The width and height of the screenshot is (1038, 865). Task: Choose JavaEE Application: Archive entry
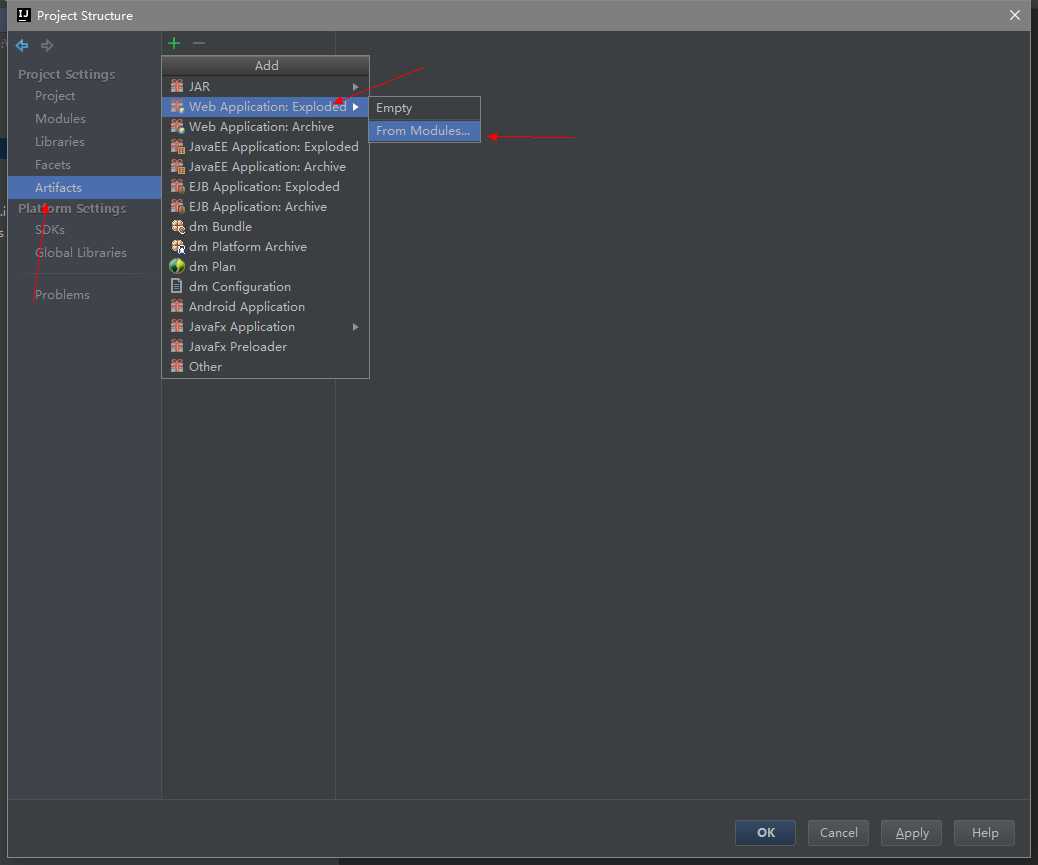(265, 167)
